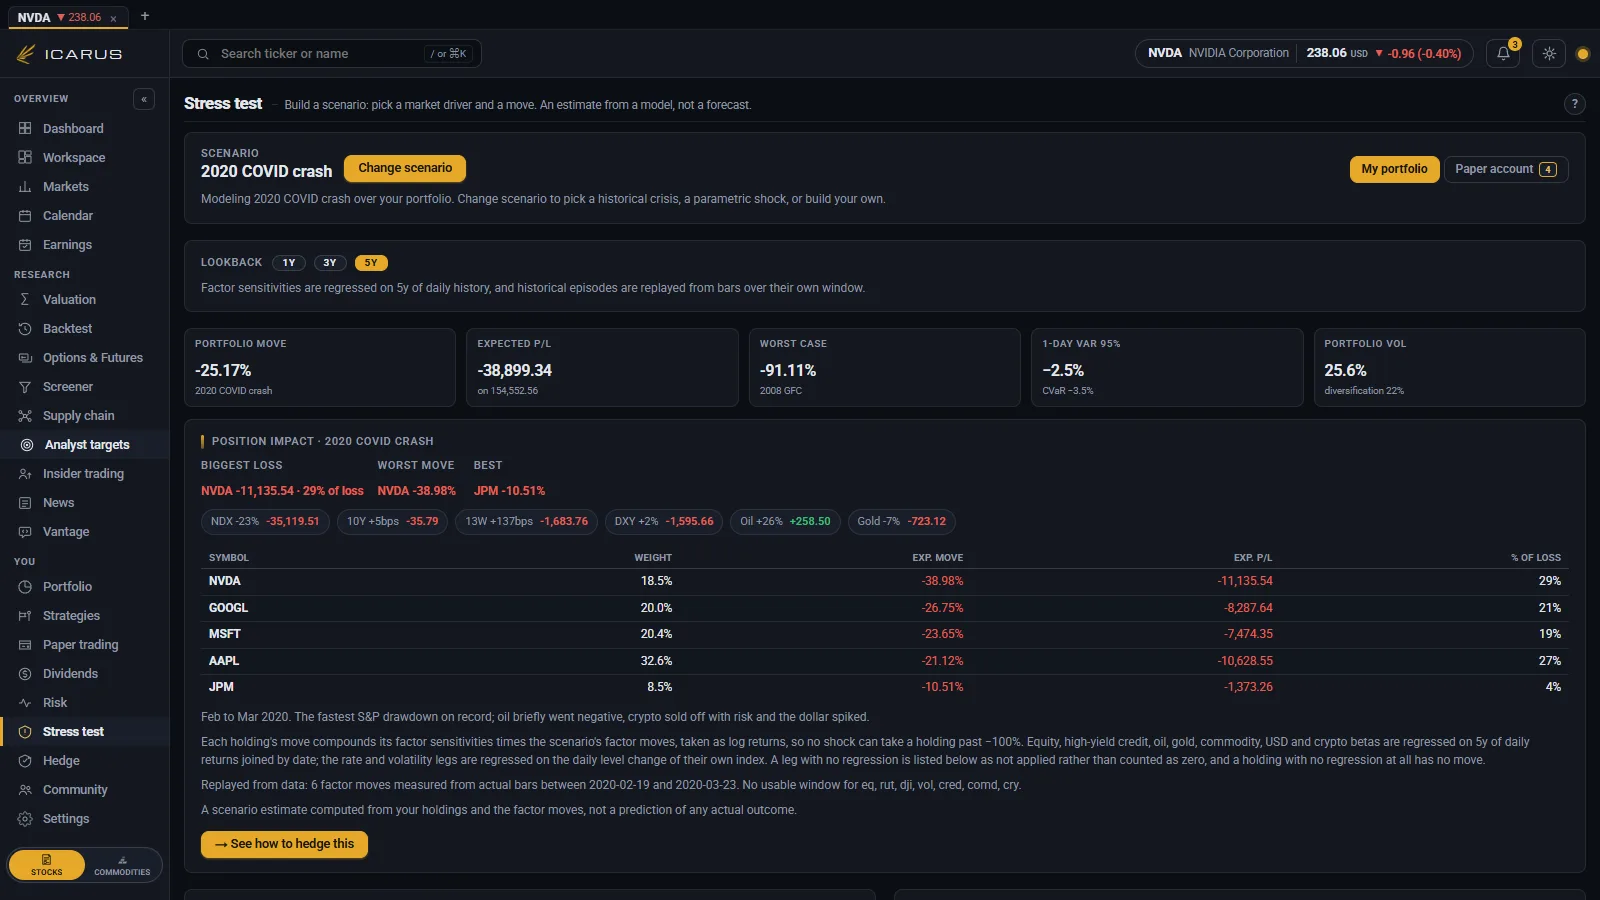Sort by the Exp. Move column header
Viewport: 1600px width, 900px height.
point(938,558)
